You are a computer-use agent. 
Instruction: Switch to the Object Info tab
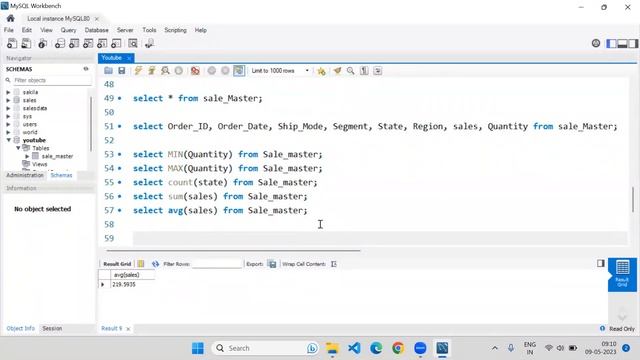pyautogui.click(x=20, y=328)
